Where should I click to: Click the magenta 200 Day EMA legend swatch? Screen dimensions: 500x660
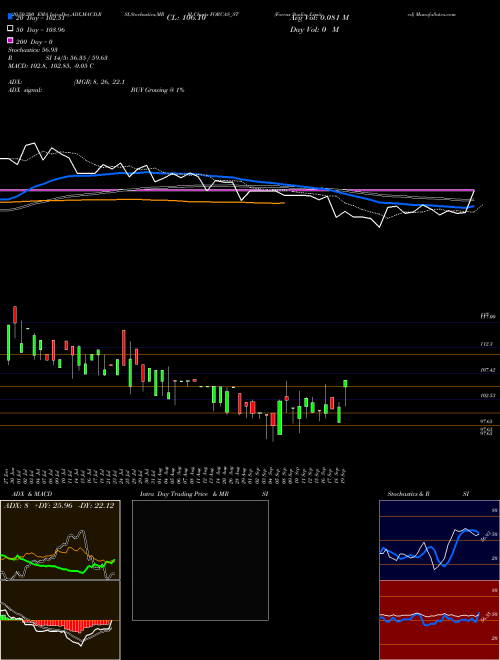(10, 41)
